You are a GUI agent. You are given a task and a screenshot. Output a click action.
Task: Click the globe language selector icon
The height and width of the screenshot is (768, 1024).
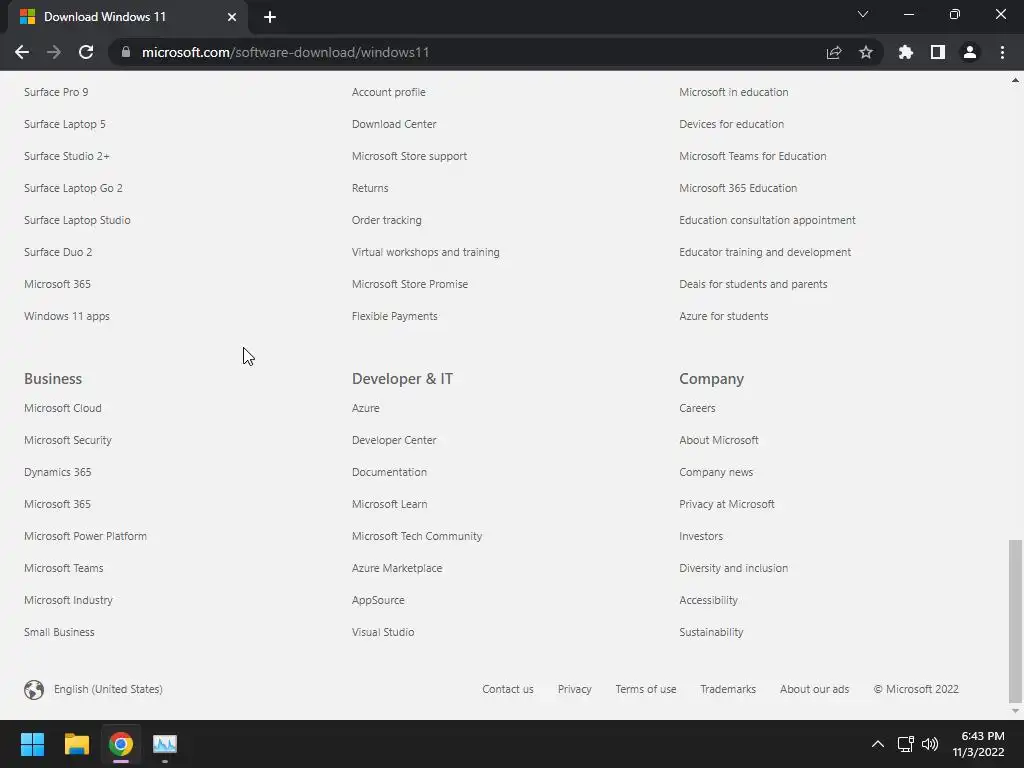pyautogui.click(x=34, y=690)
